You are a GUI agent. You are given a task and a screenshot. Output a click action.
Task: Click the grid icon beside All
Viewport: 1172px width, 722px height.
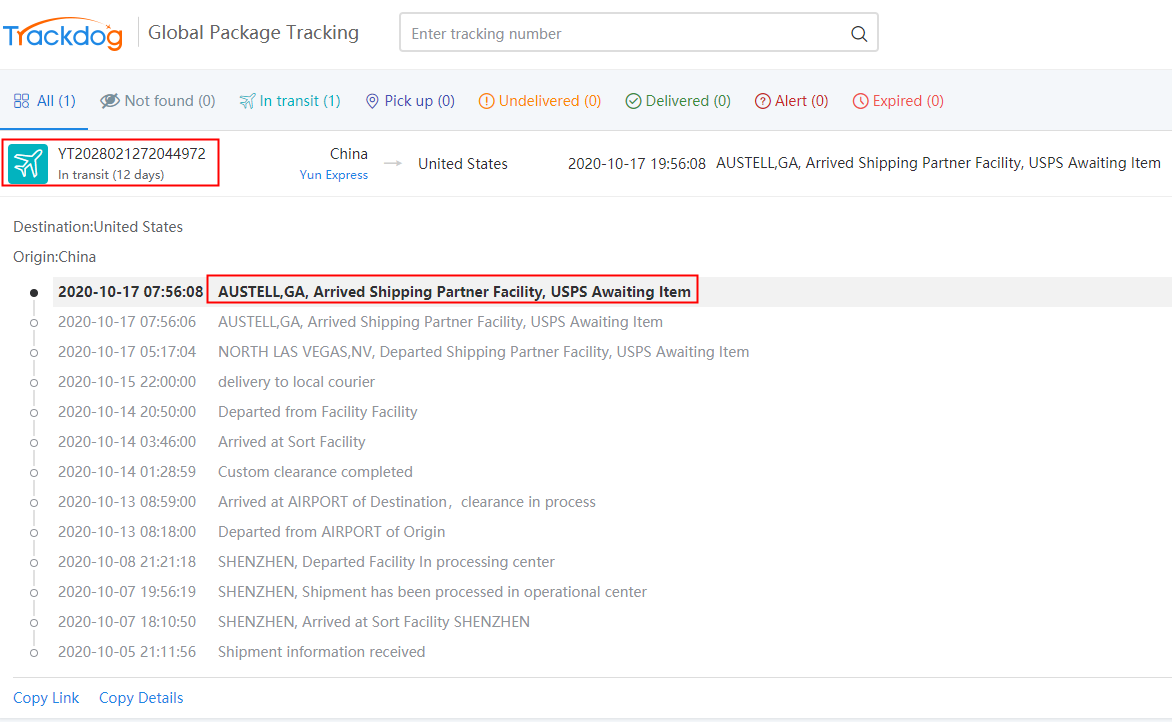click(x=21, y=101)
